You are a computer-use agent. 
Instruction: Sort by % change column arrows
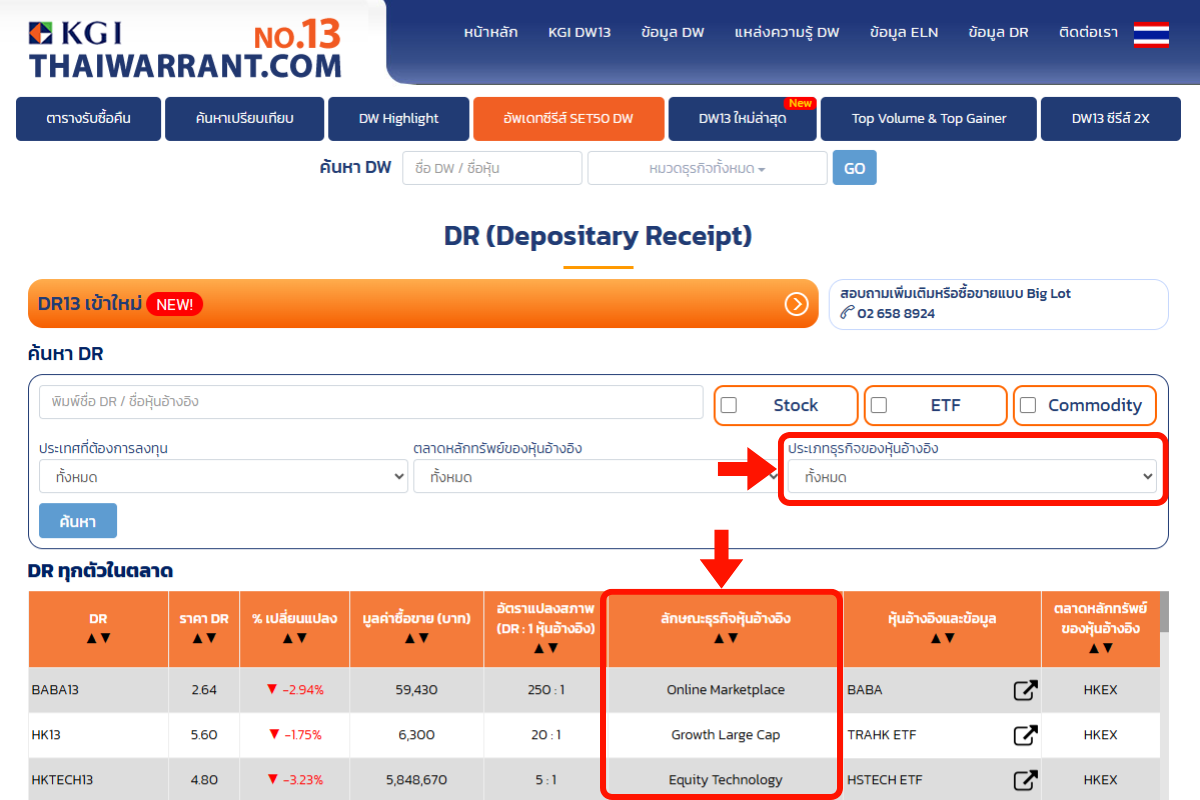point(294,638)
